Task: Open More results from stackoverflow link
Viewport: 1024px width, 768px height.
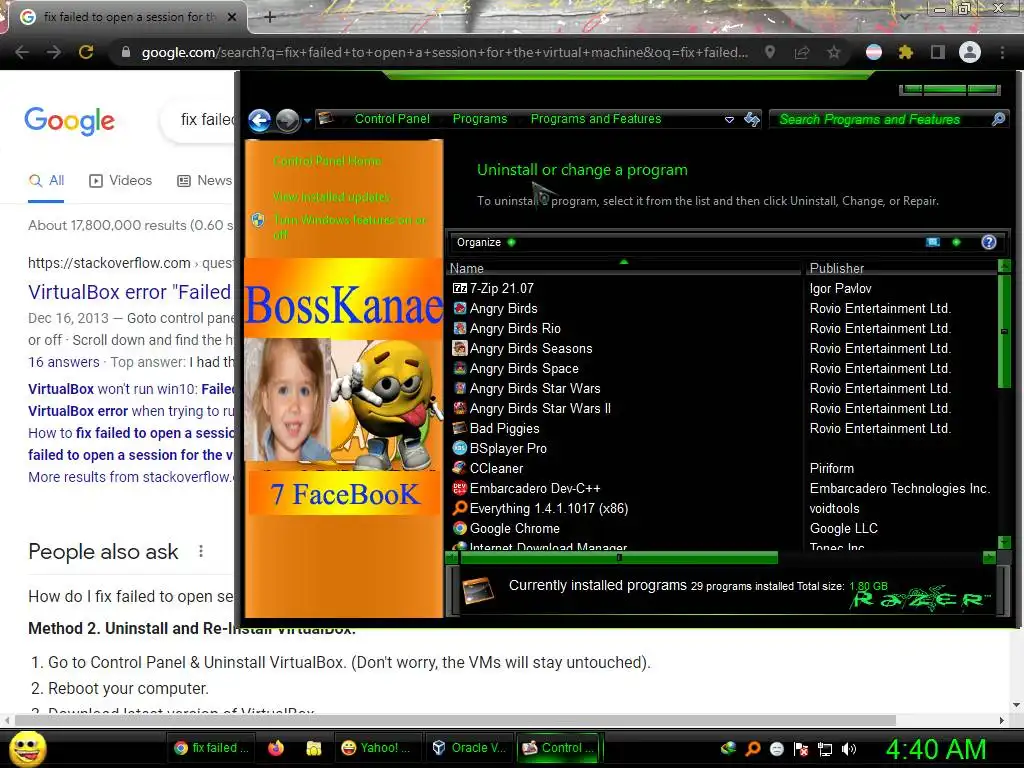Action: [x=130, y=477]
